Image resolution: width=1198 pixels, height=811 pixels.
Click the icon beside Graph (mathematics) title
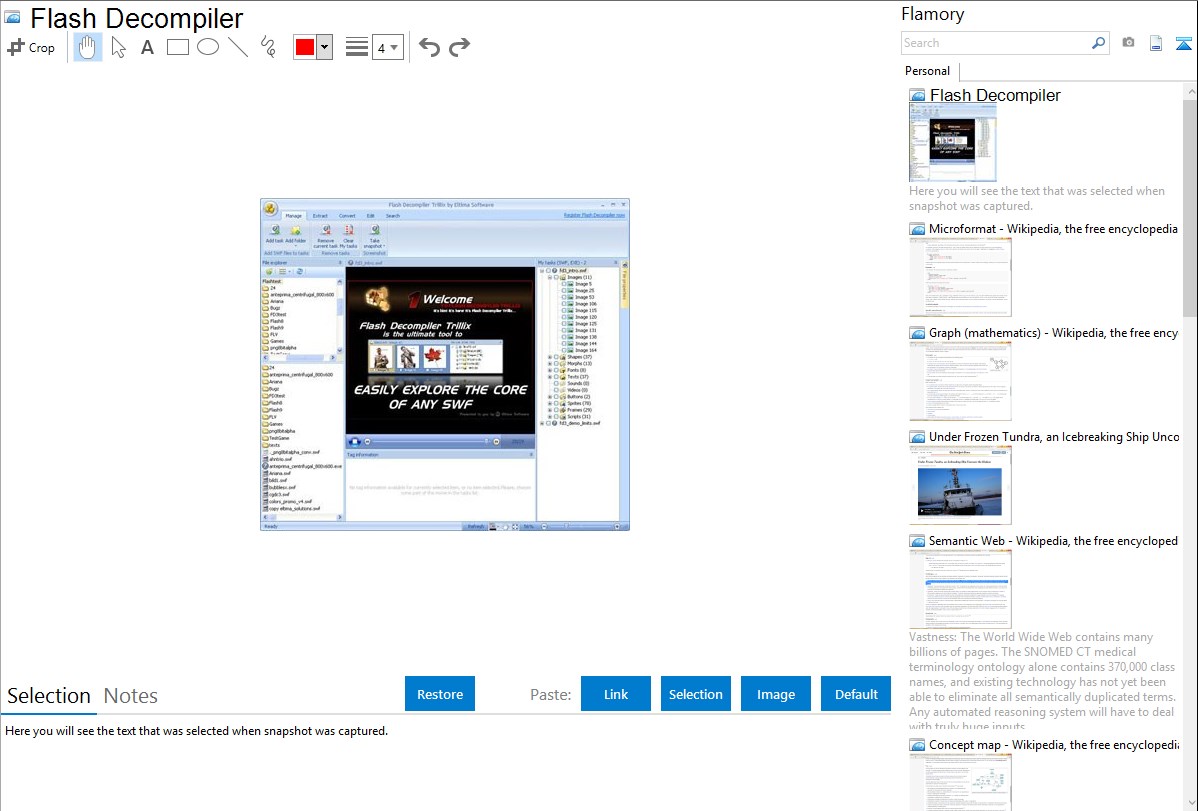(917, 333)
